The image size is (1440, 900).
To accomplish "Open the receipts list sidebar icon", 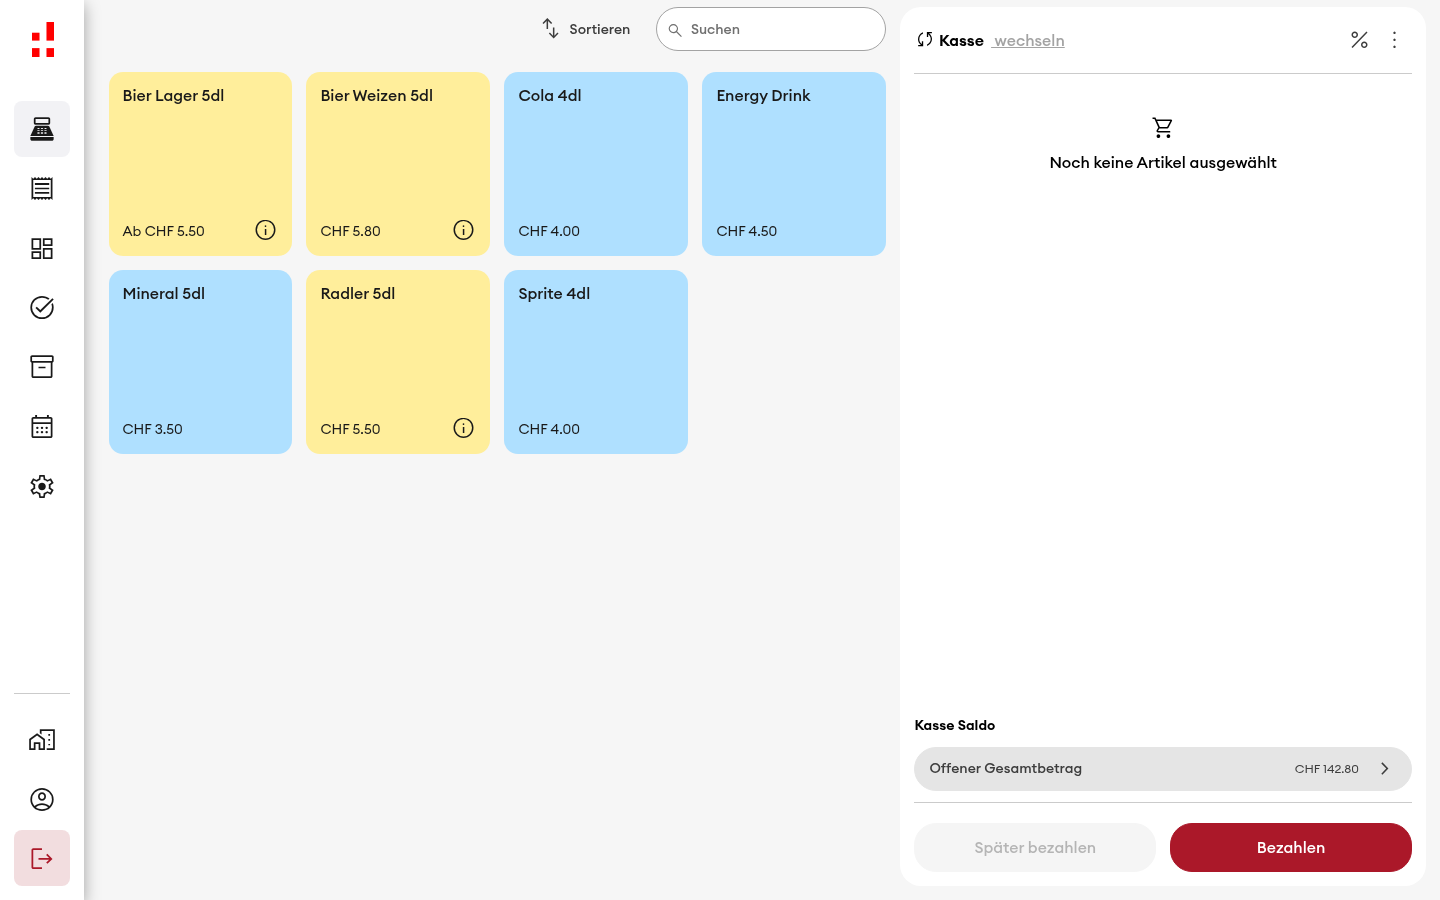I will pos(42,188).
